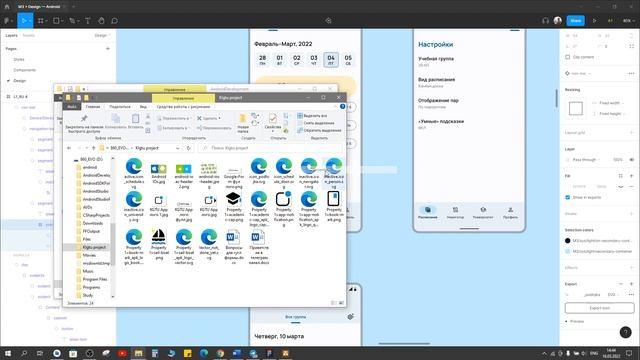The width and height of the screenshot is (640, 360).
Task: Click the blue Share button in Figma
Action: (x=576, y=20)
